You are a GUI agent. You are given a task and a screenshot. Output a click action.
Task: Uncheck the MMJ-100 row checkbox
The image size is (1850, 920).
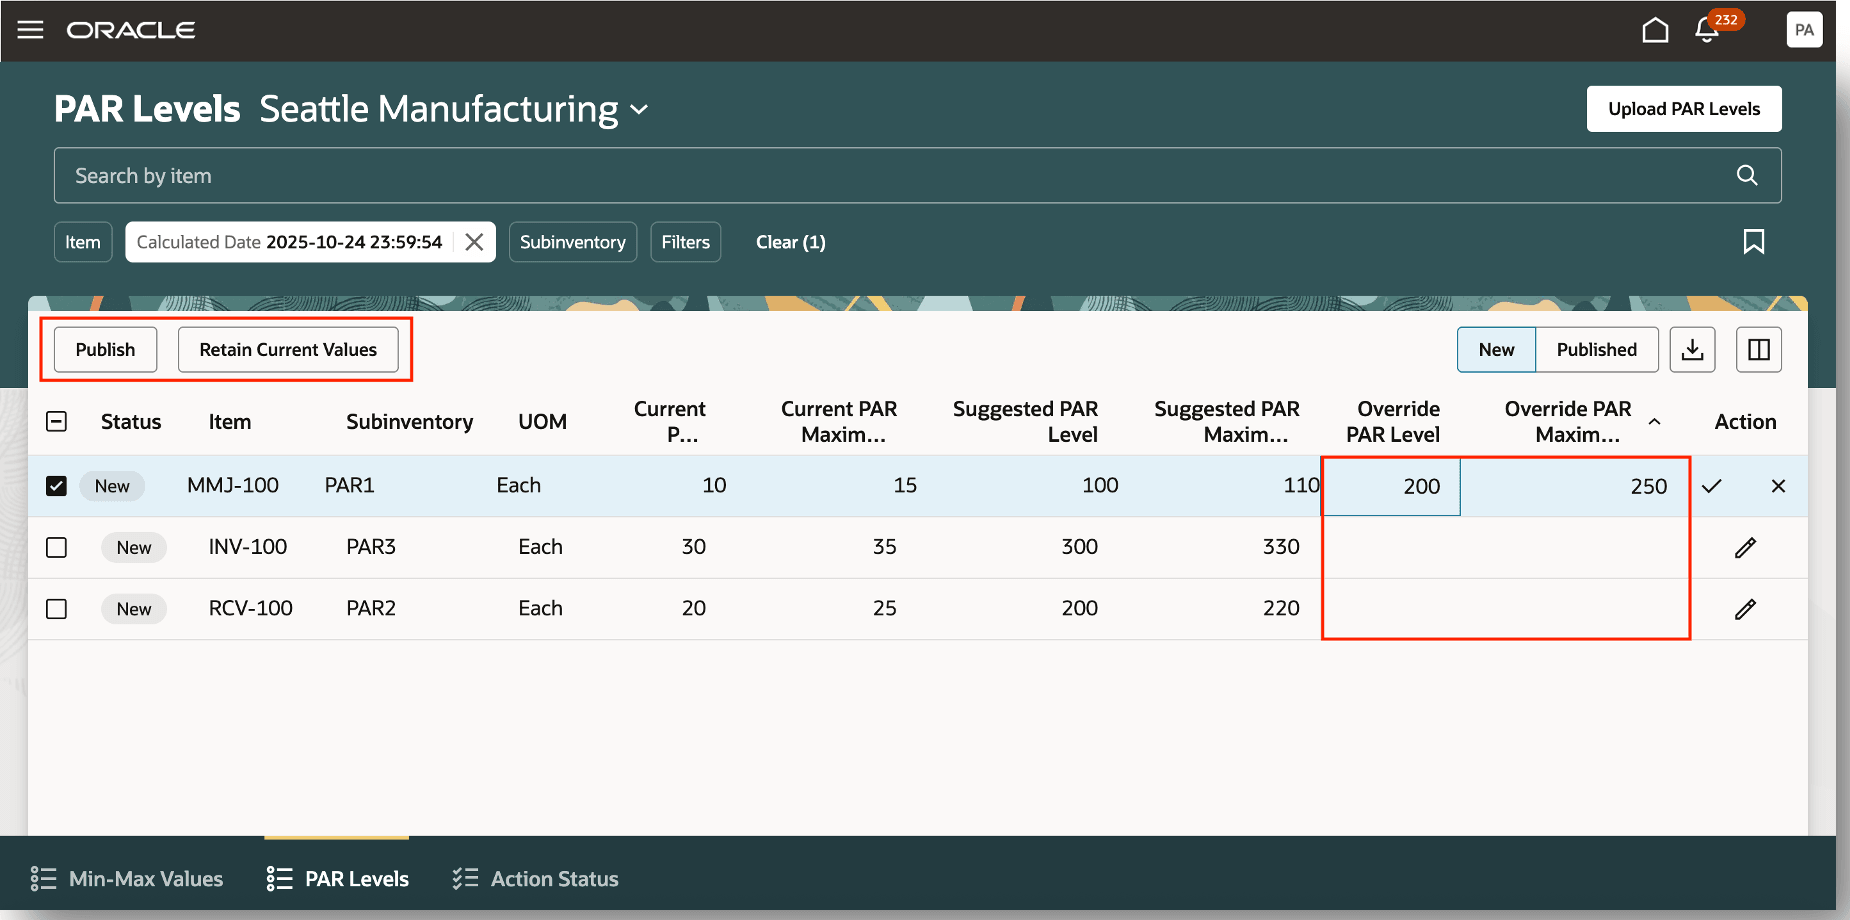tap(57, 486)
